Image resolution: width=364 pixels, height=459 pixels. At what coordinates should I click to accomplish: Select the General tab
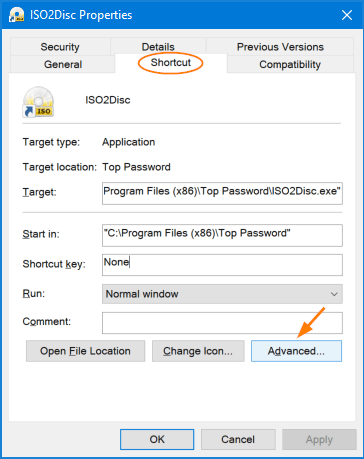pyautogui.click(x=63, y=64)
